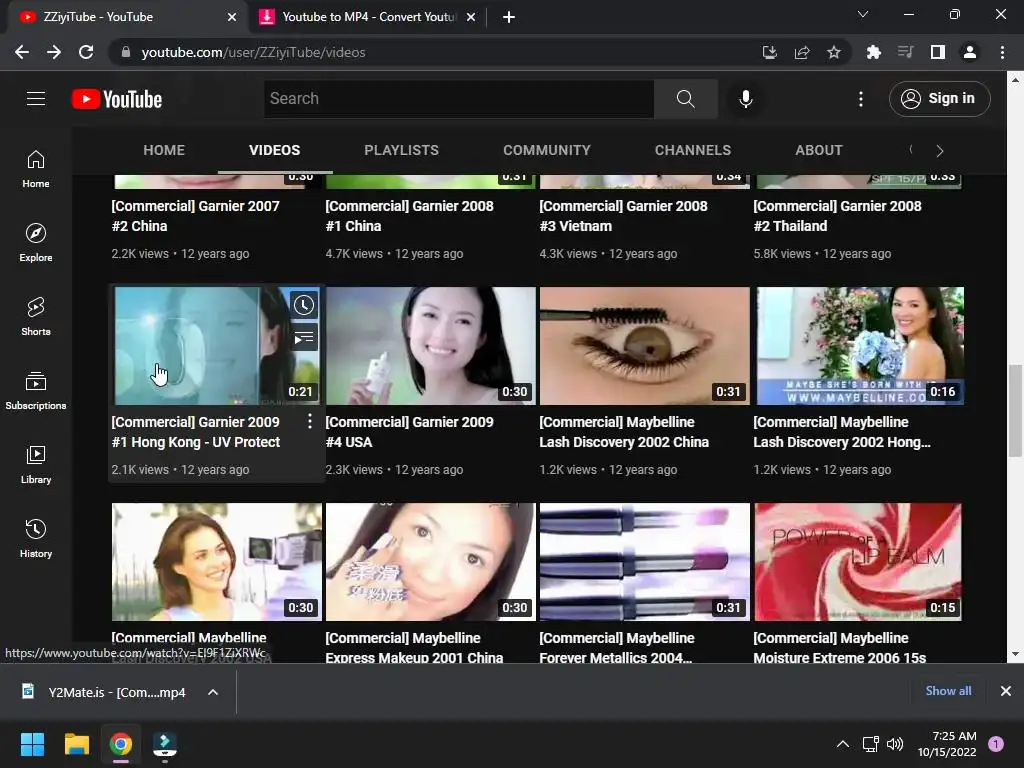Open the Windows Start menu
This screenshot has height=768, width=1024.
[x=32, y=744]
